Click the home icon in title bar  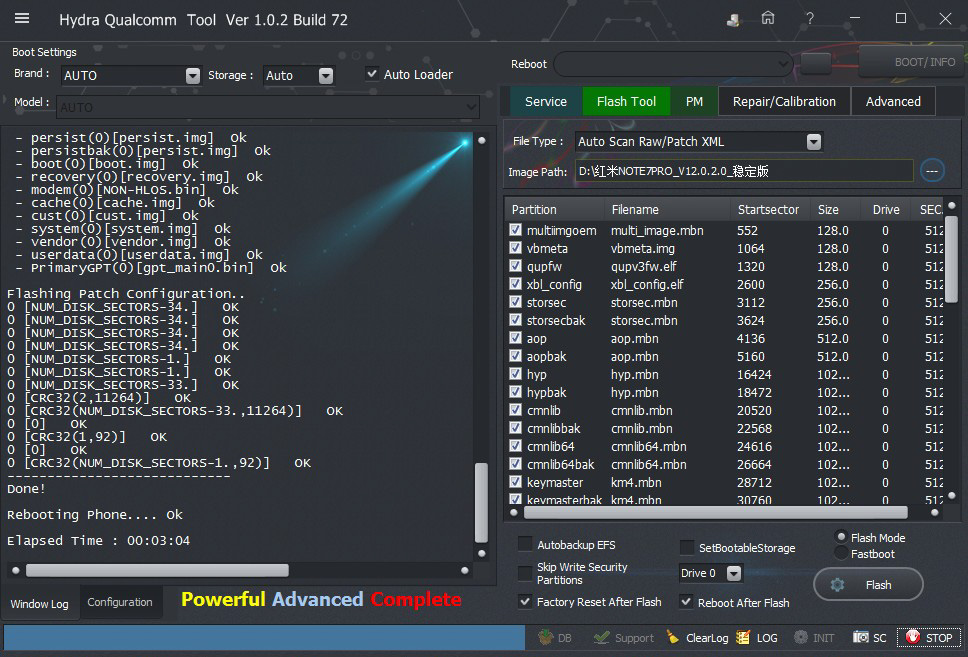(x=767, y=19)
